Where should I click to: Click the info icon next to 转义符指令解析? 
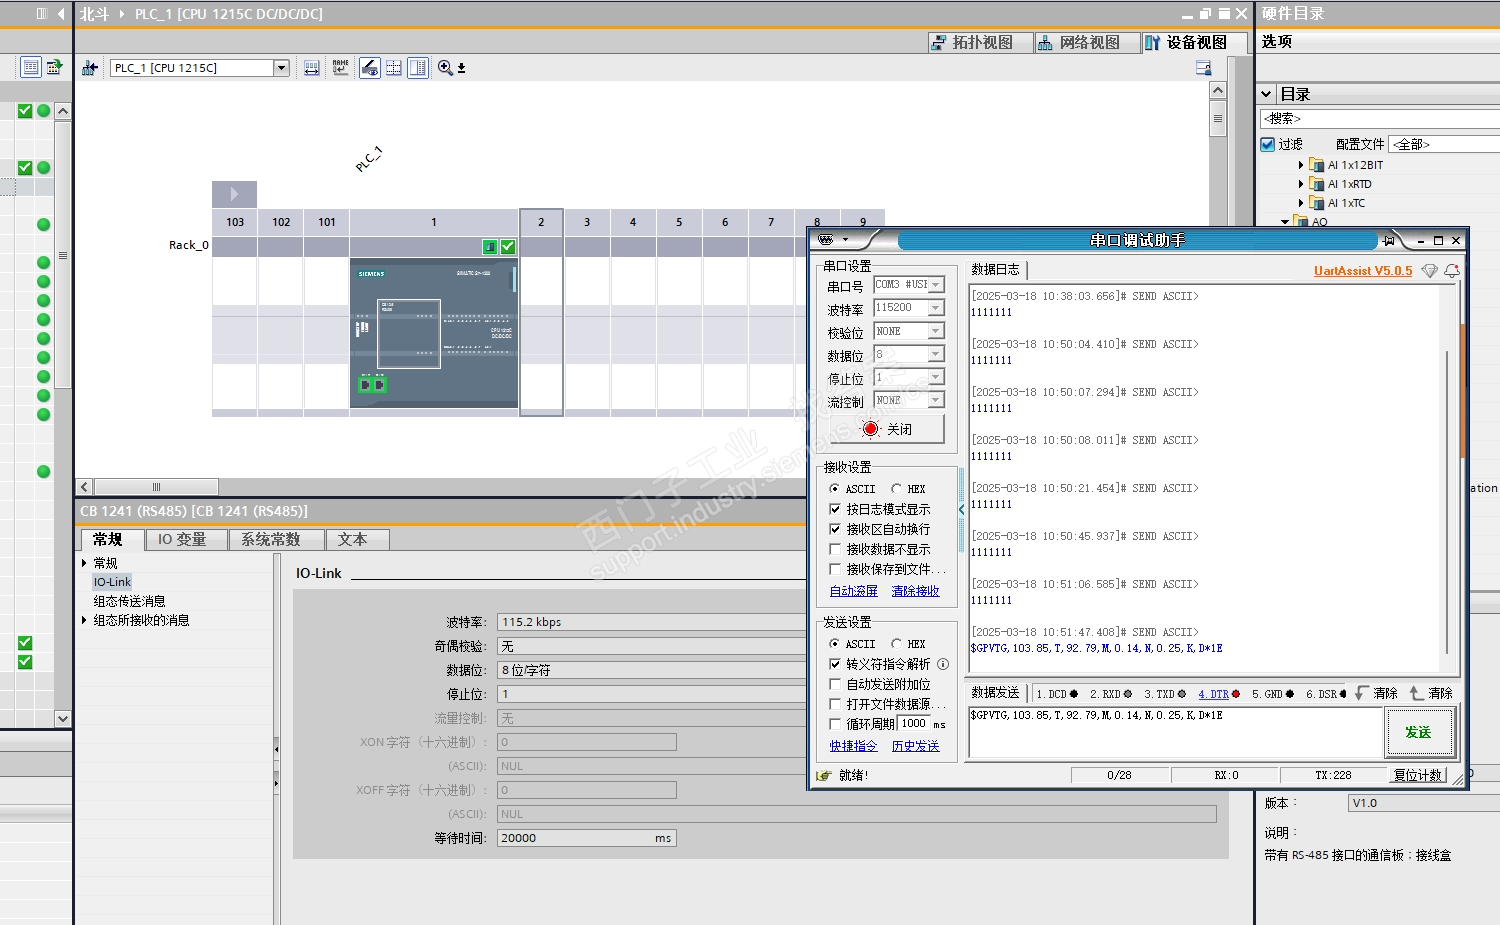(x=943, y=664)
